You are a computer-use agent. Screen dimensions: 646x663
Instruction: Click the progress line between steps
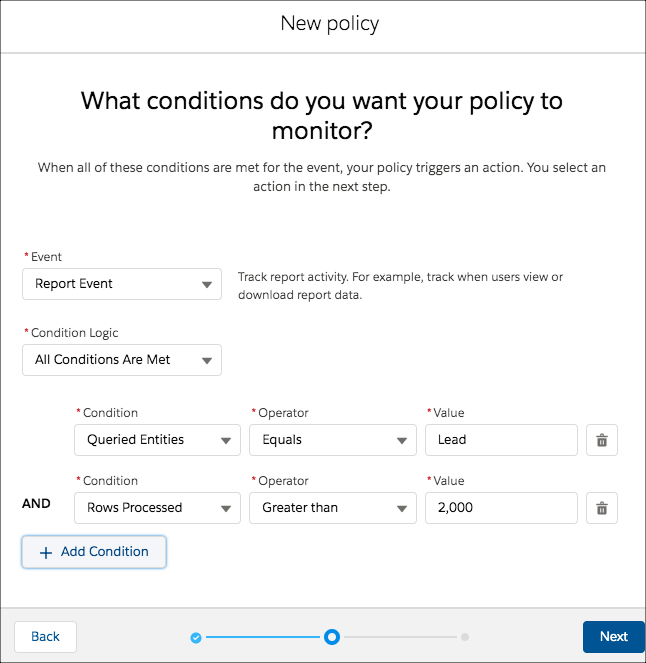click(x=263, y=637)
